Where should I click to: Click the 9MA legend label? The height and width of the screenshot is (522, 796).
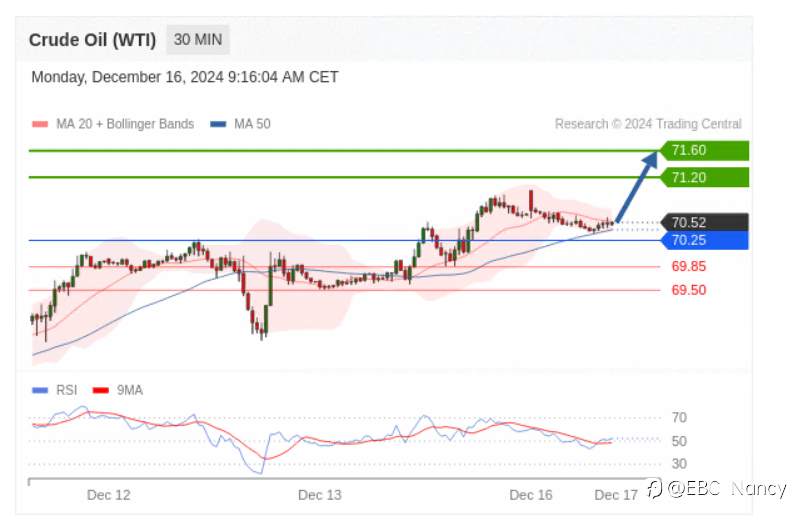(x=130, y=390)
